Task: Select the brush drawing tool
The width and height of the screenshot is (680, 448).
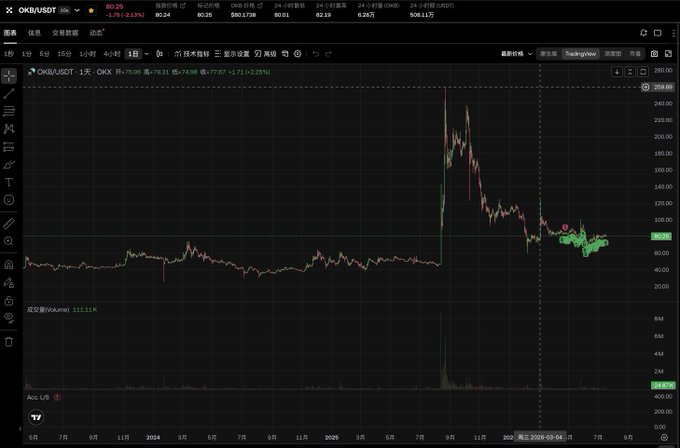Action: click(9, 165)
